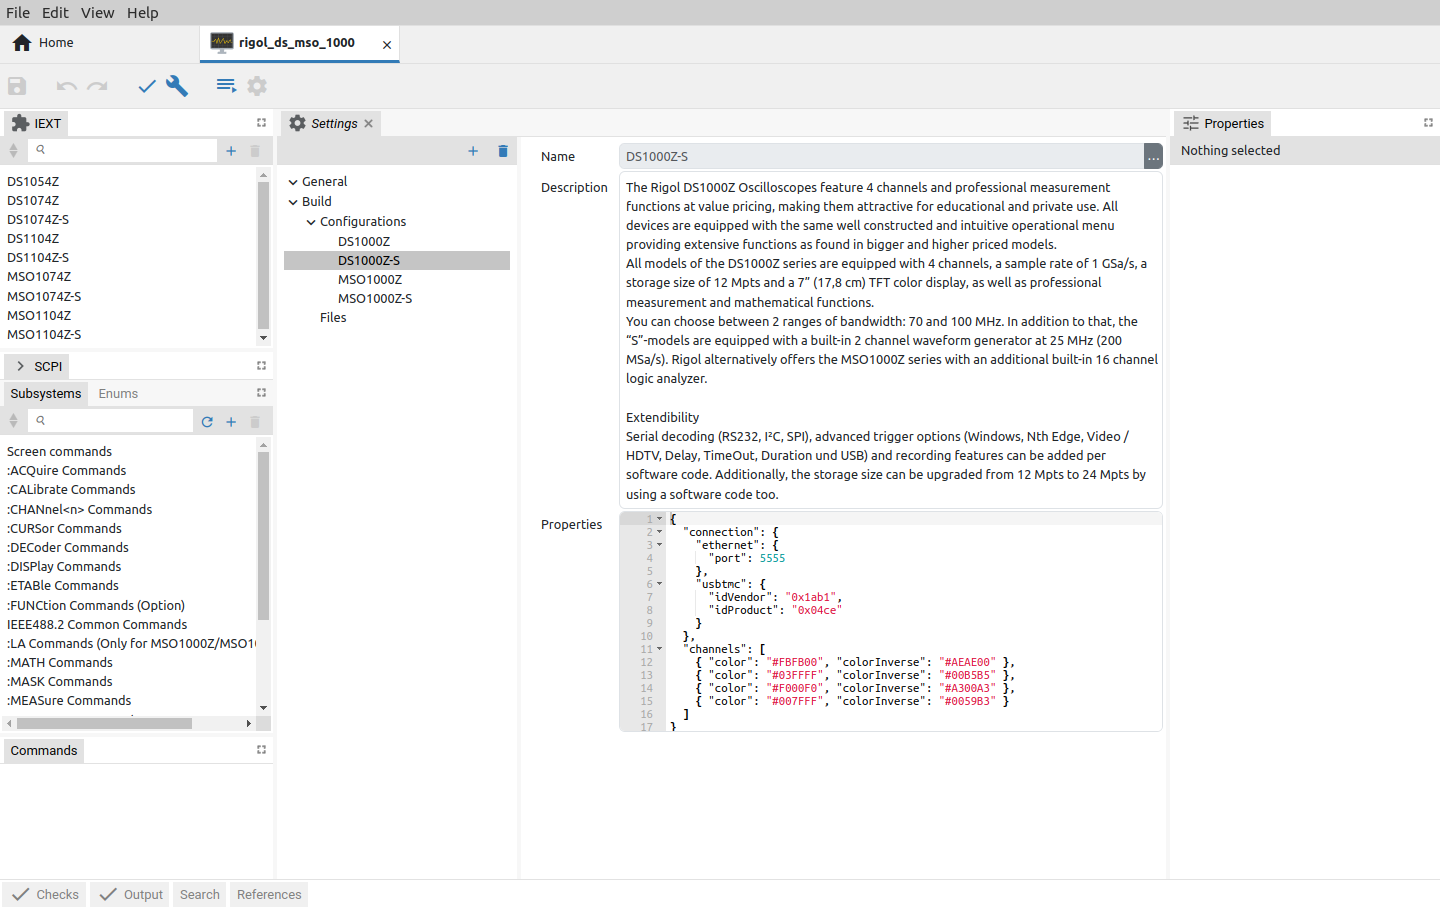
Task: Maximize the IEXT panel
Action: [x=261, y=123]
